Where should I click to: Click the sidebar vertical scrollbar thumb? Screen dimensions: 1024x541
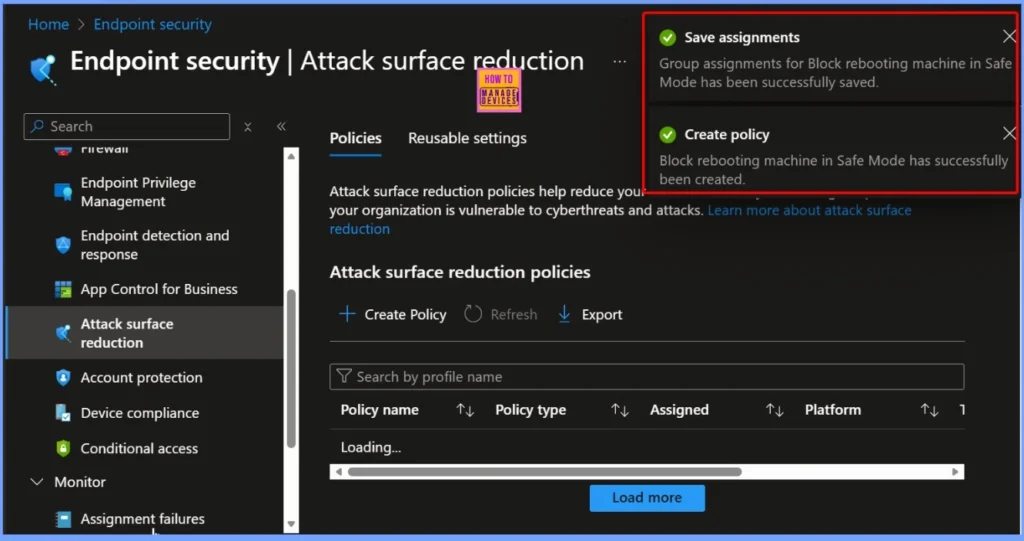tap(291, 369)
